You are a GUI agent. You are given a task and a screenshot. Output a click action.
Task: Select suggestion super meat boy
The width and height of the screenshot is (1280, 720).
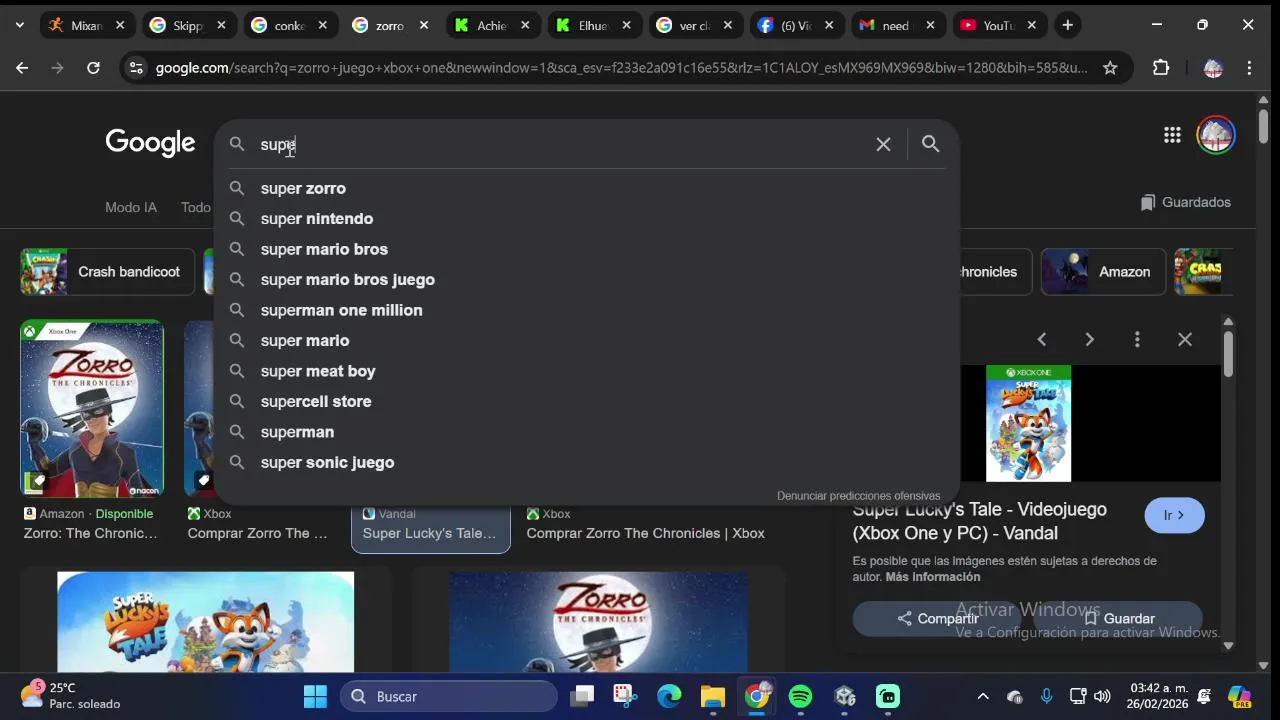click(585, 371)
